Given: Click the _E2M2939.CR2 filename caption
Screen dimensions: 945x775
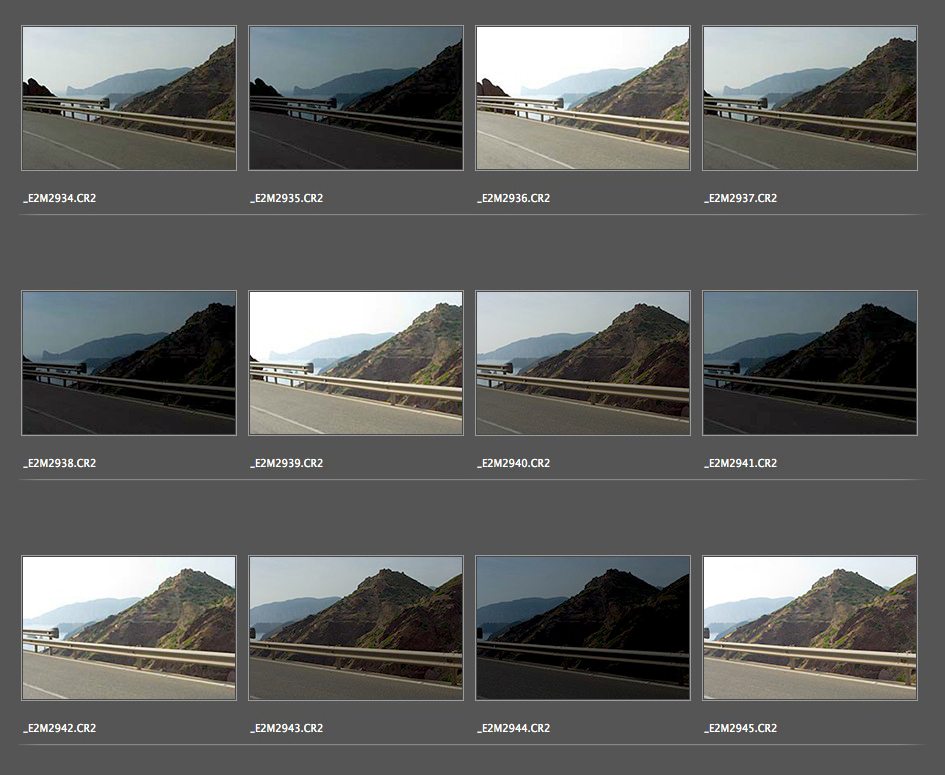Looking at the screenshot, I should click(x=286, y=463).
